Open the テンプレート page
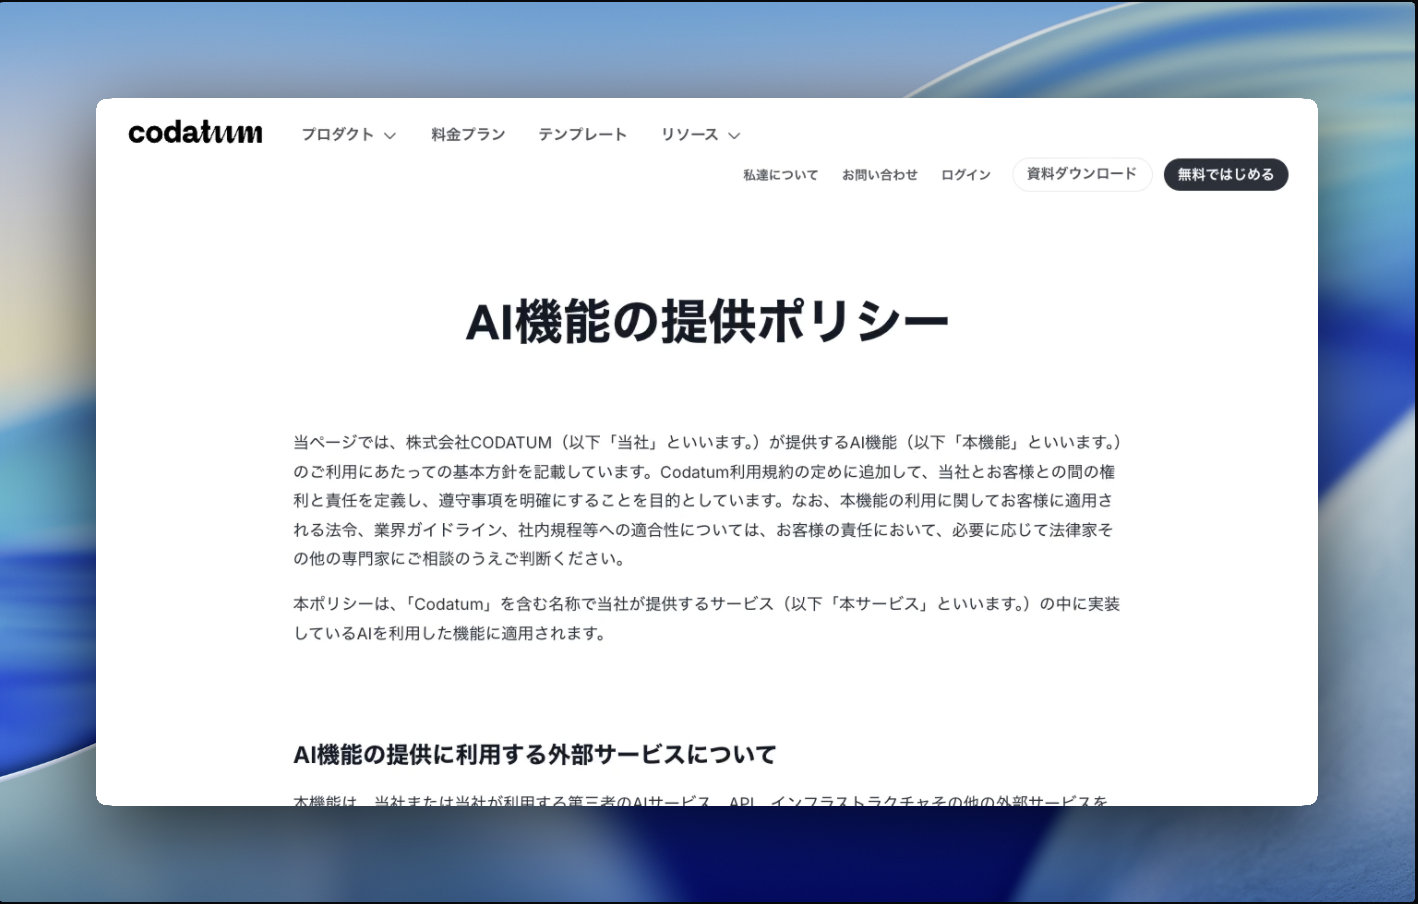 tap(583, 135)
